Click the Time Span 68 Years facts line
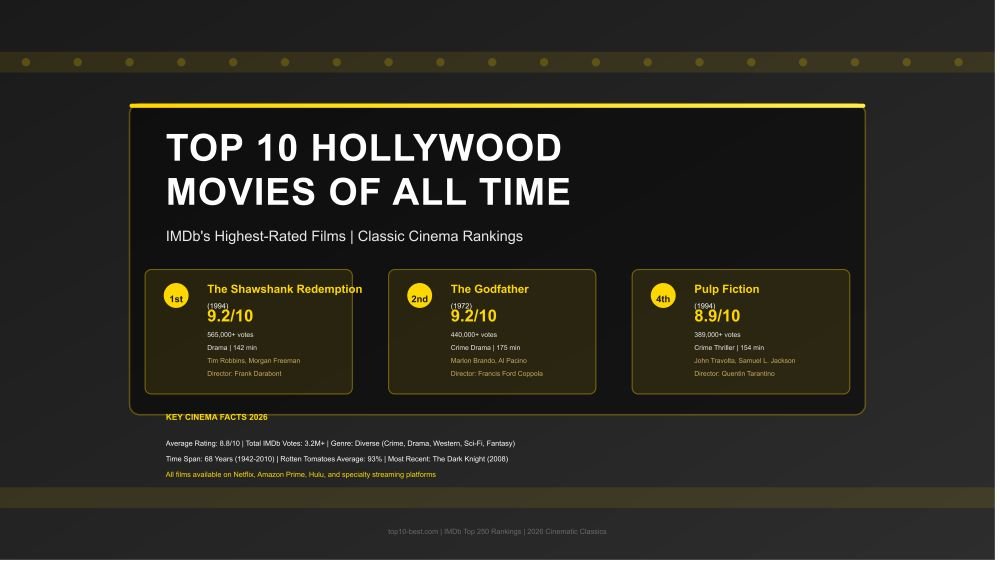This screenshot has width=1000, height=565. [339, 460]
